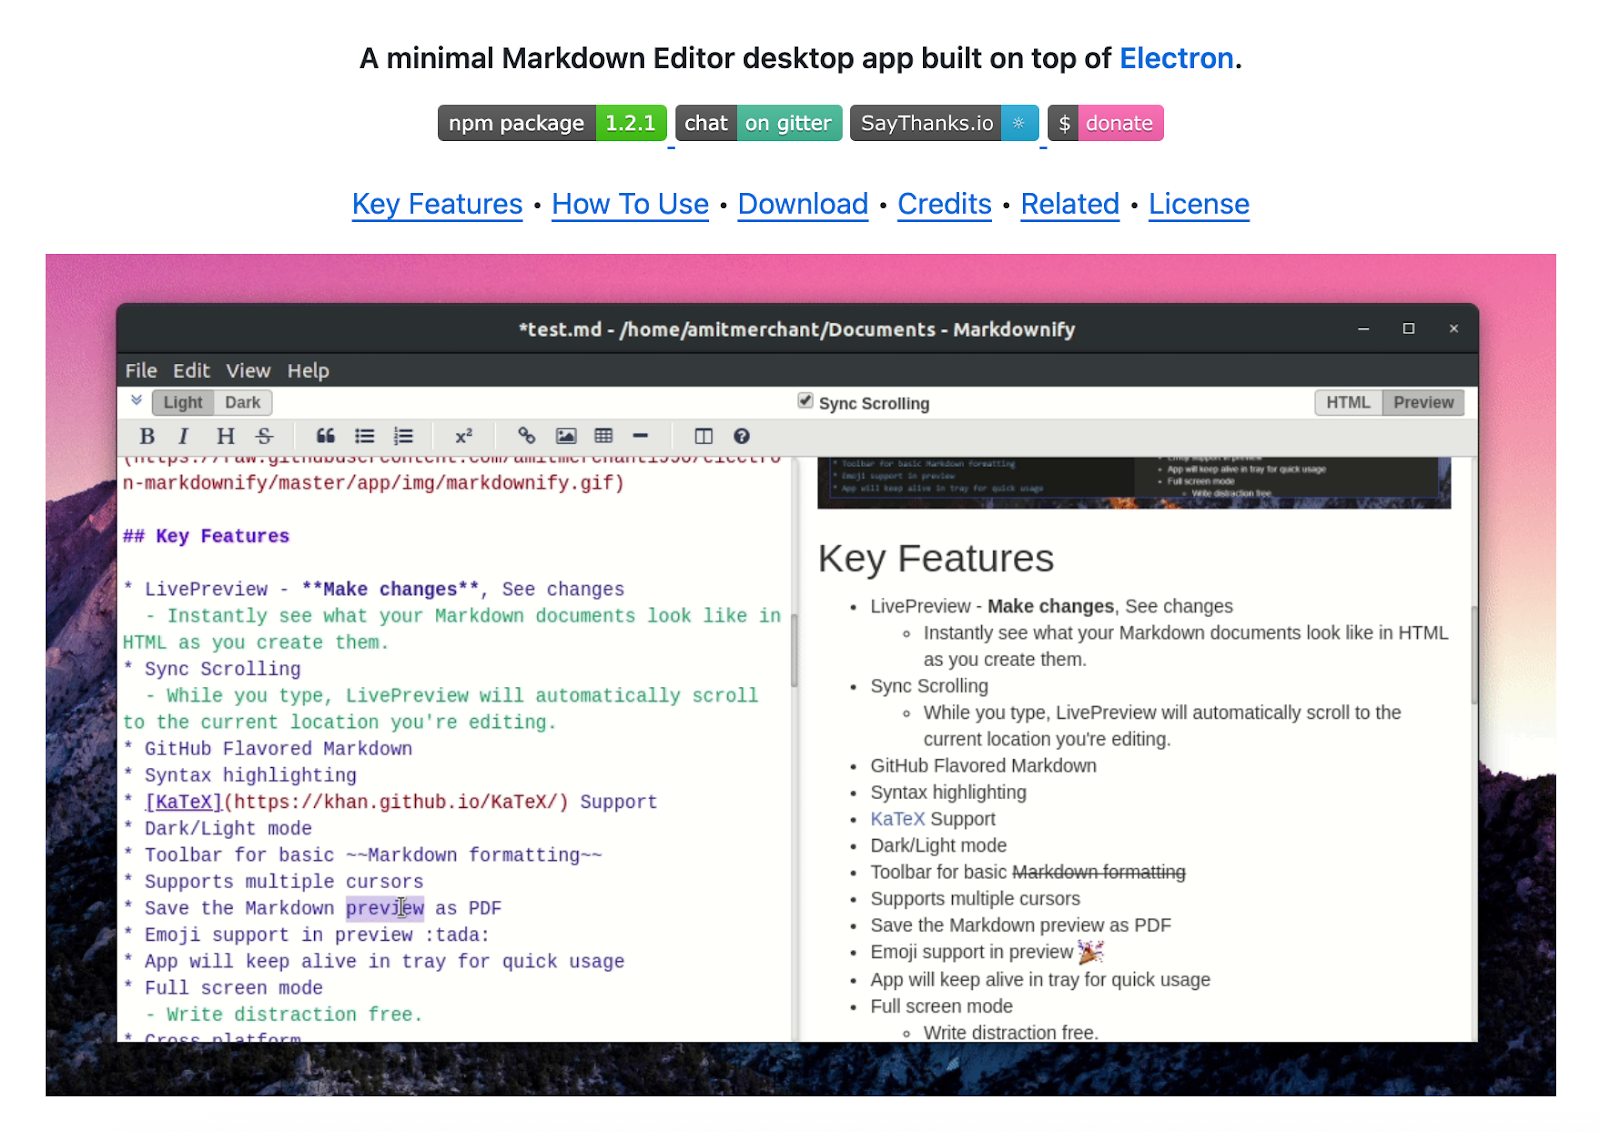Click '[KaTeX]' link text in editor

pos(184,802)
